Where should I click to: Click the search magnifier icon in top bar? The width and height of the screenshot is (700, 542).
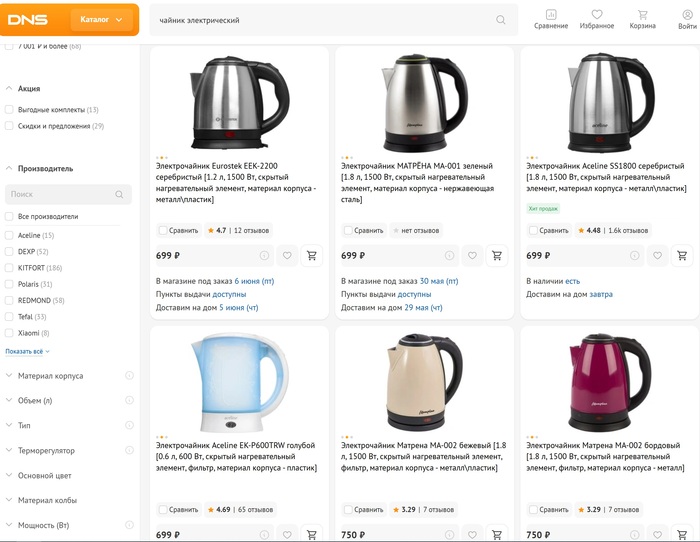pyautogui.click(x=501, y=20)
